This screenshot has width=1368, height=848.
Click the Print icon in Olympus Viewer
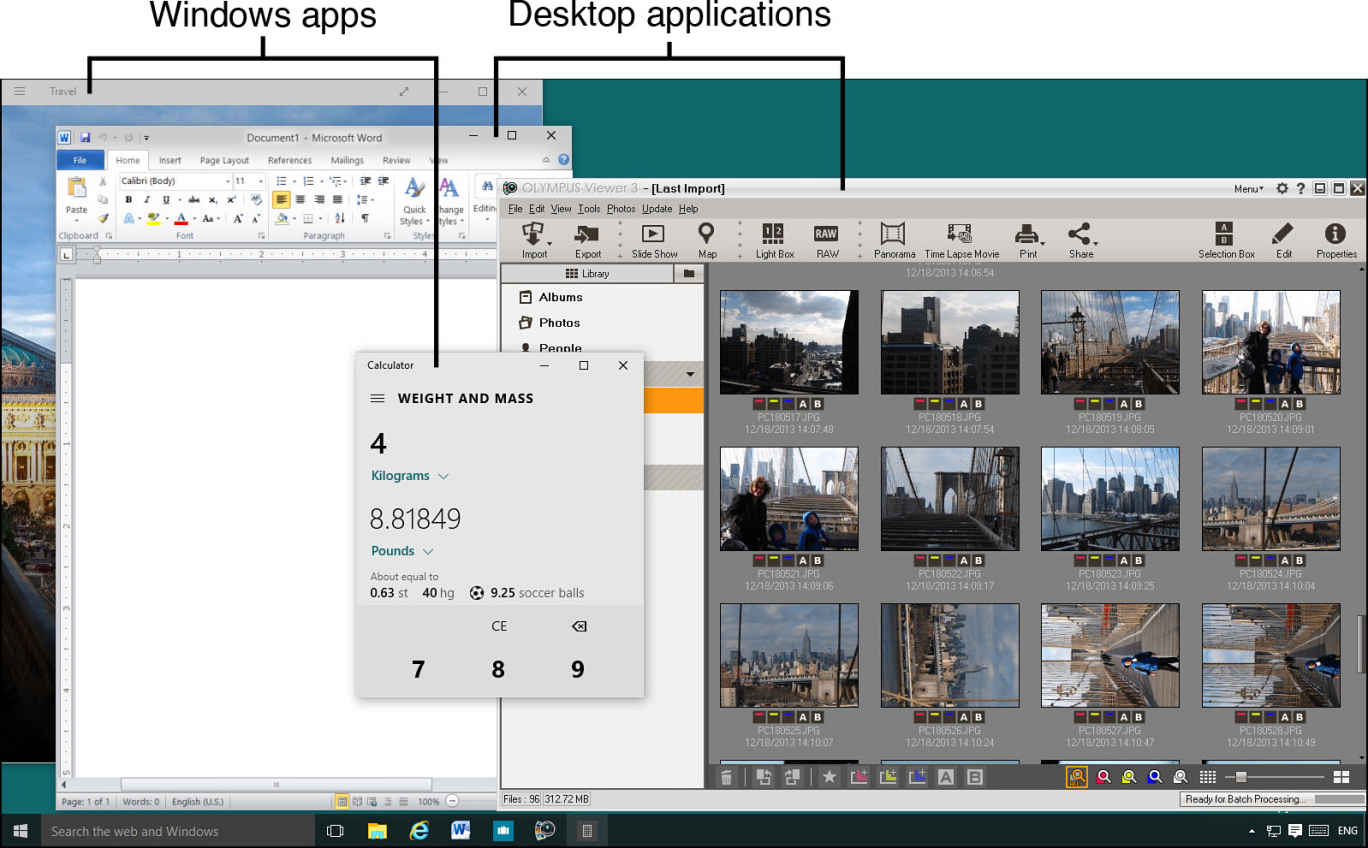click(x=1027, y=234)
